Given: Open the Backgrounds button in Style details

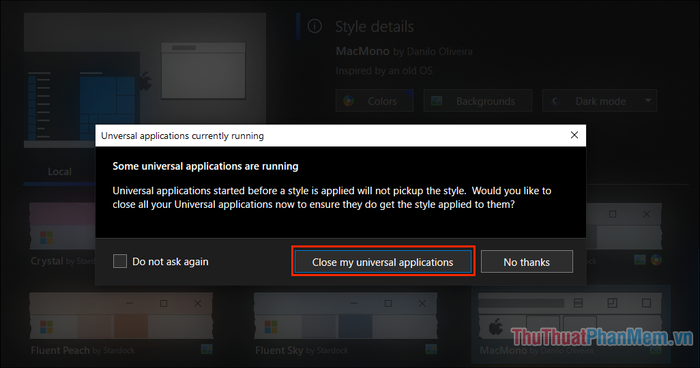Looking at the screenshot, I should (x=478, y=101).
